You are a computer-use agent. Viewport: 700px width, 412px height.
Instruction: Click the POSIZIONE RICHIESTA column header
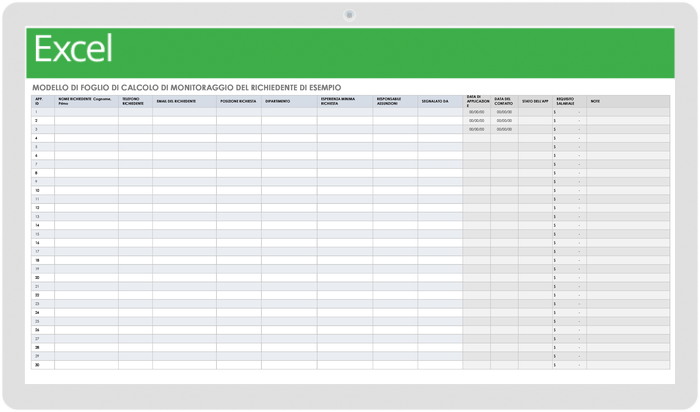tap(239, 101)
